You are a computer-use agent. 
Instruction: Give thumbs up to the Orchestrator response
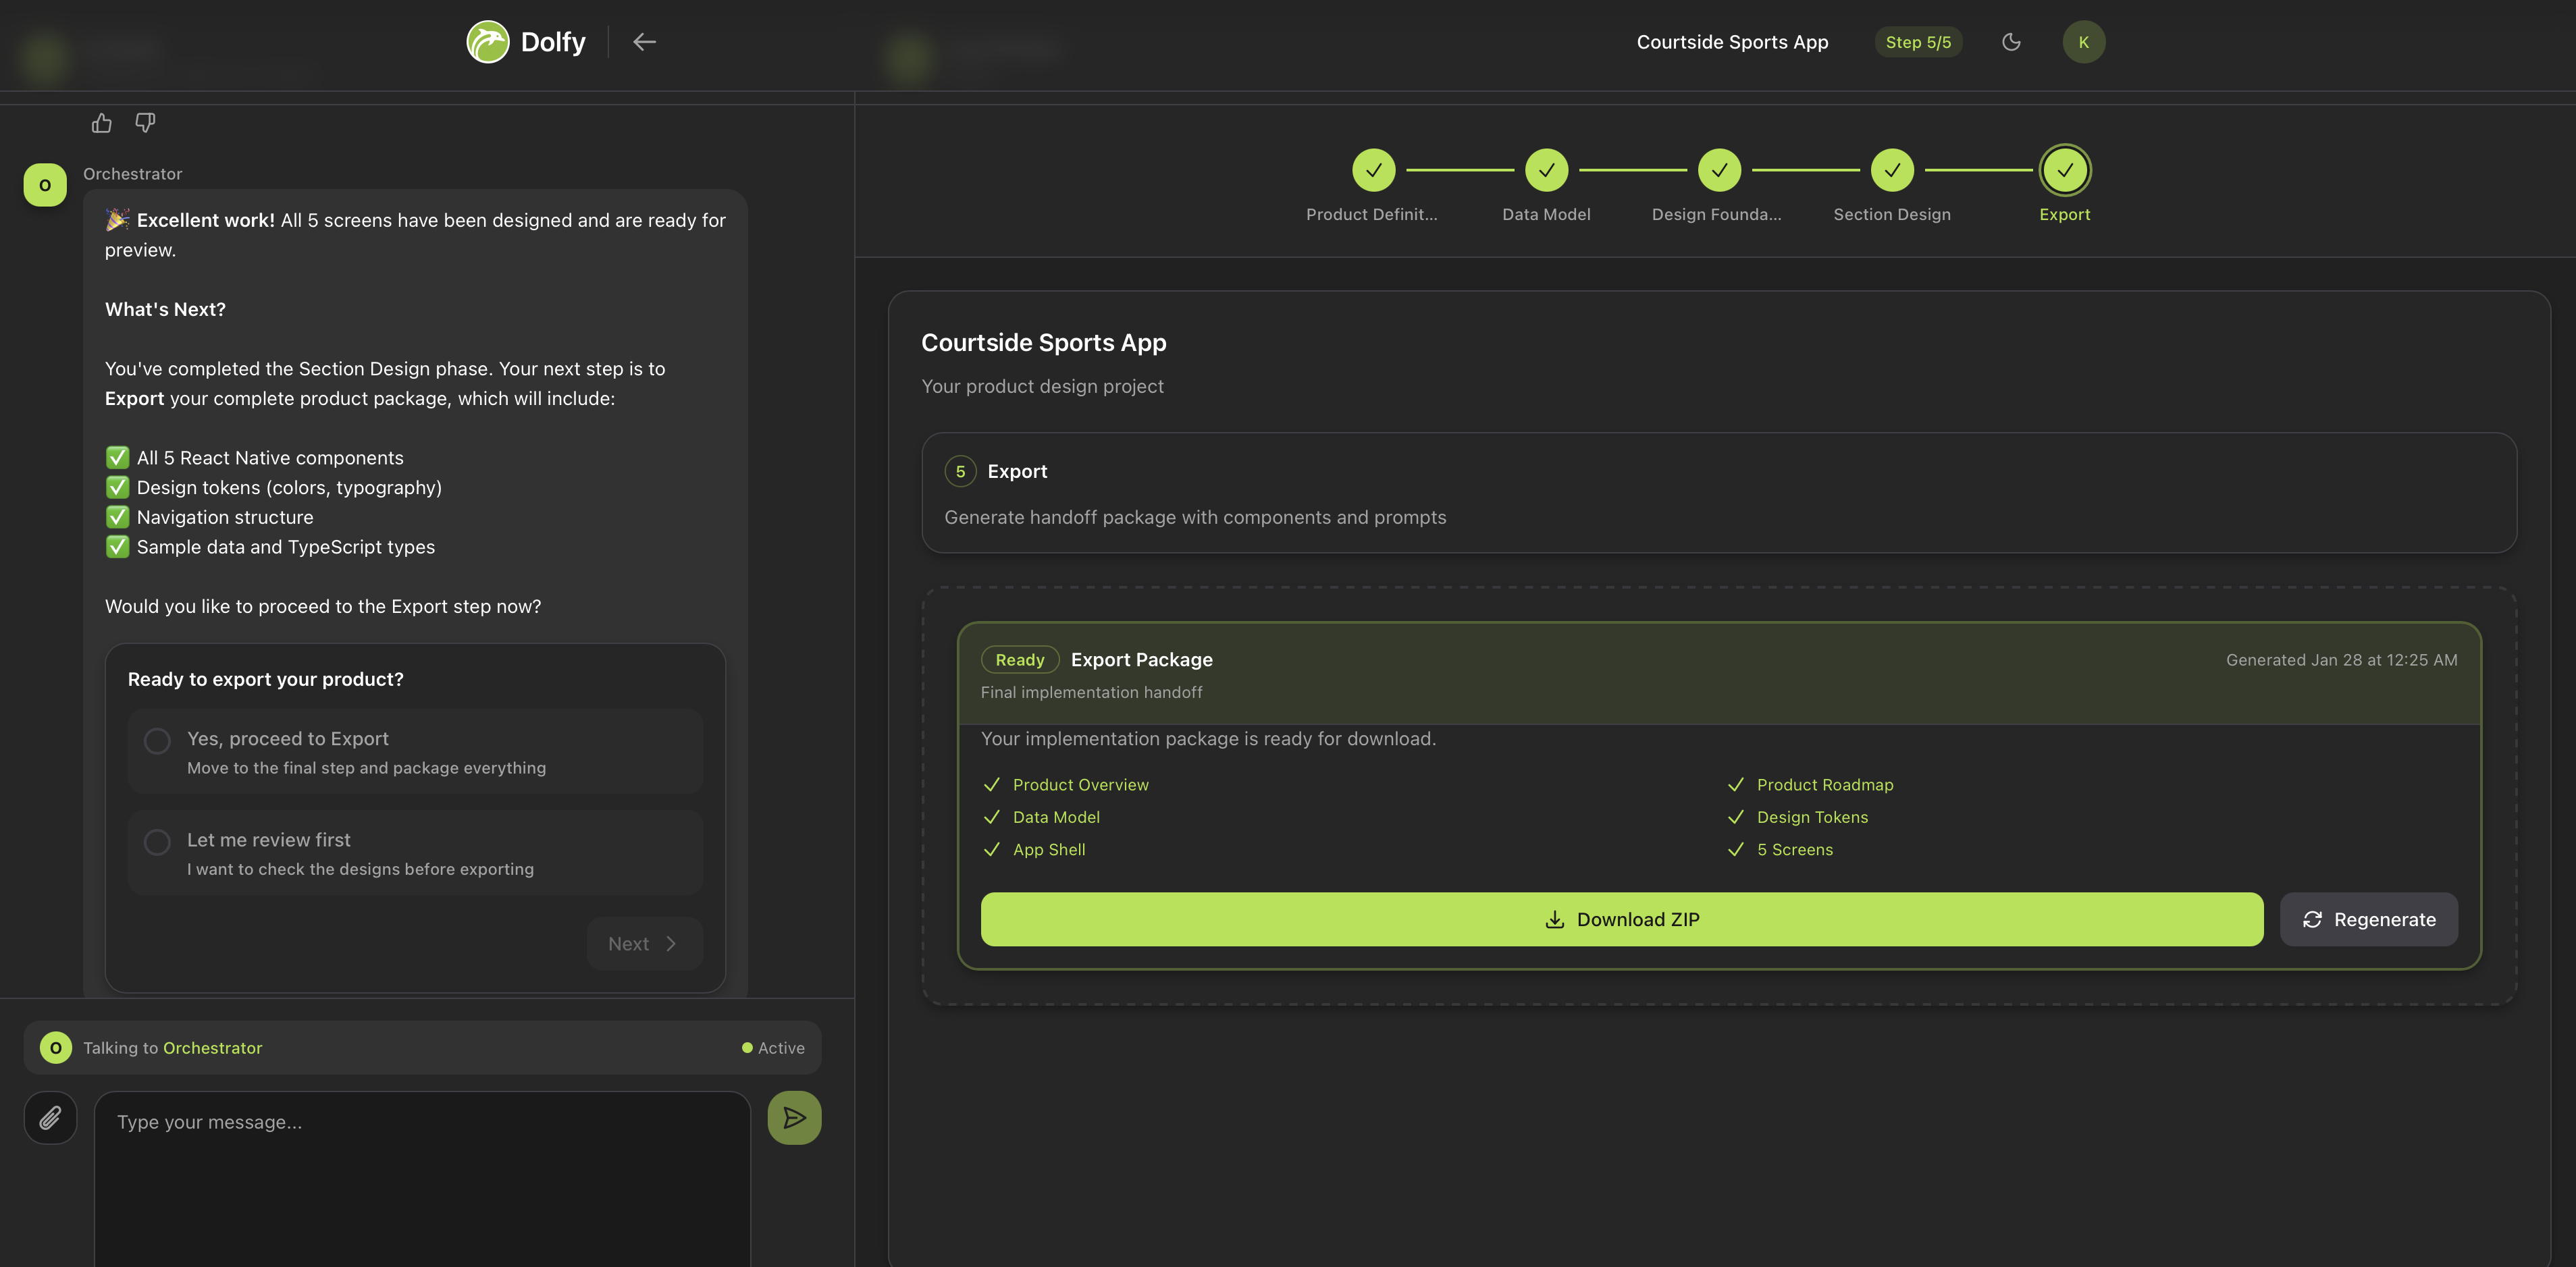101,122
